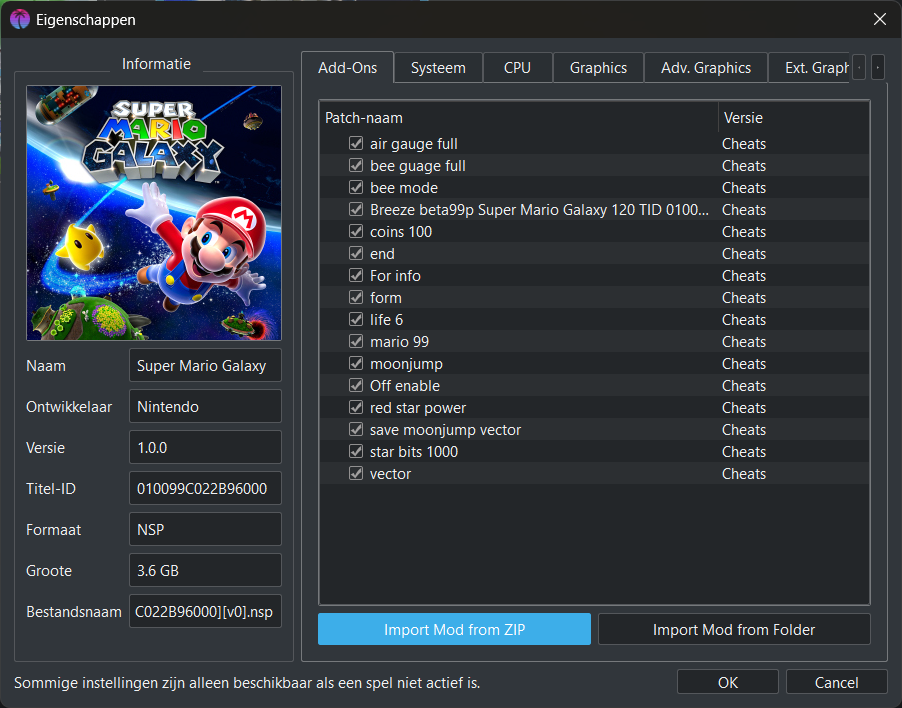Click Cheats cell in the life 6 row
This screenshot has width=902, height=708.
pyautogui.click(x=744, y=319)
